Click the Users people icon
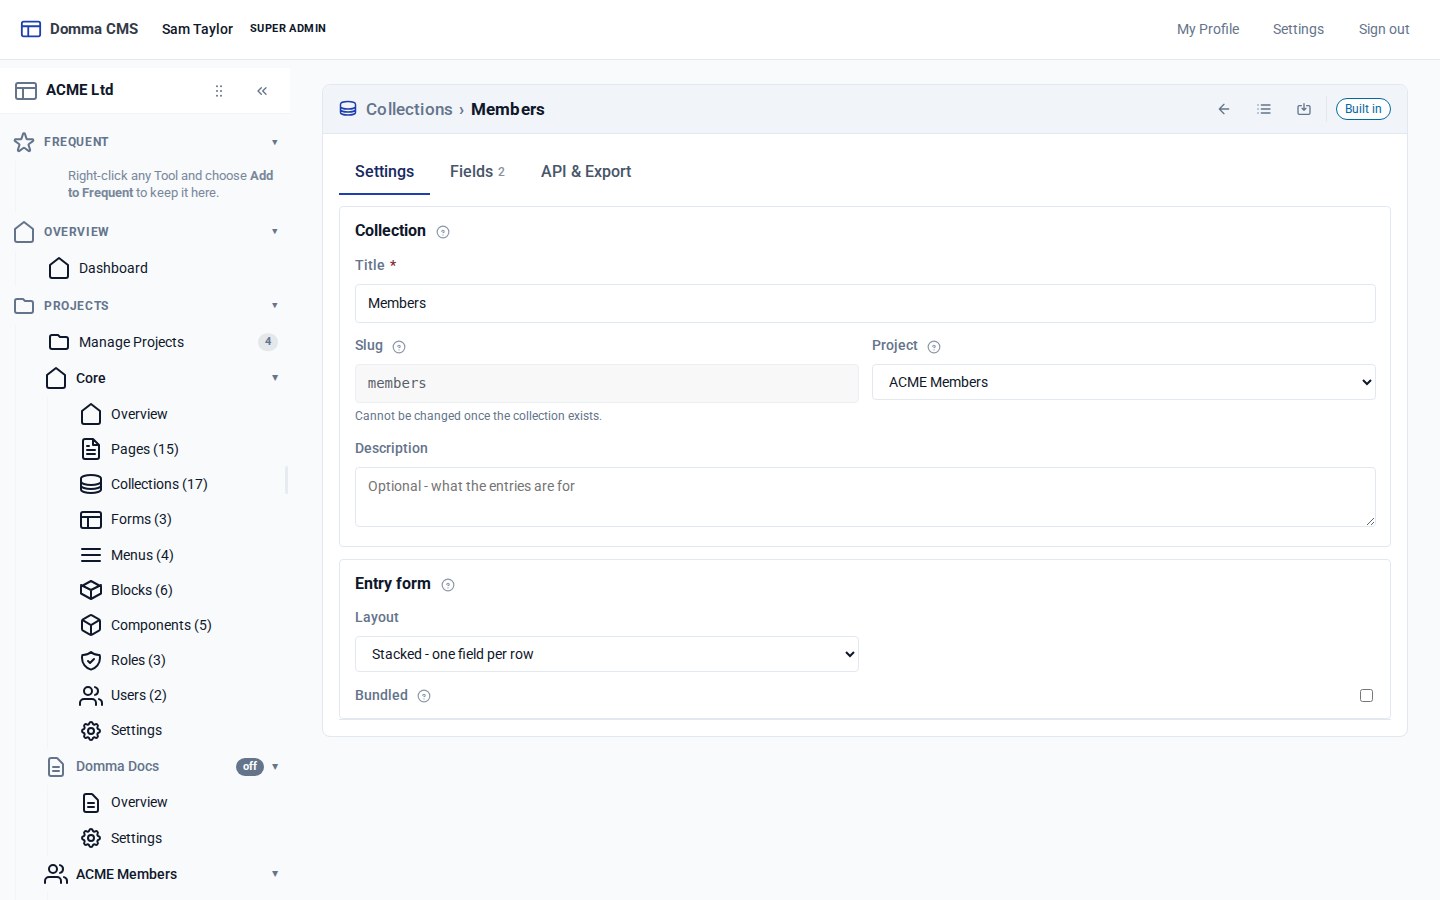Viewport: 1440px width, 900px height. [x=91, y=695]
